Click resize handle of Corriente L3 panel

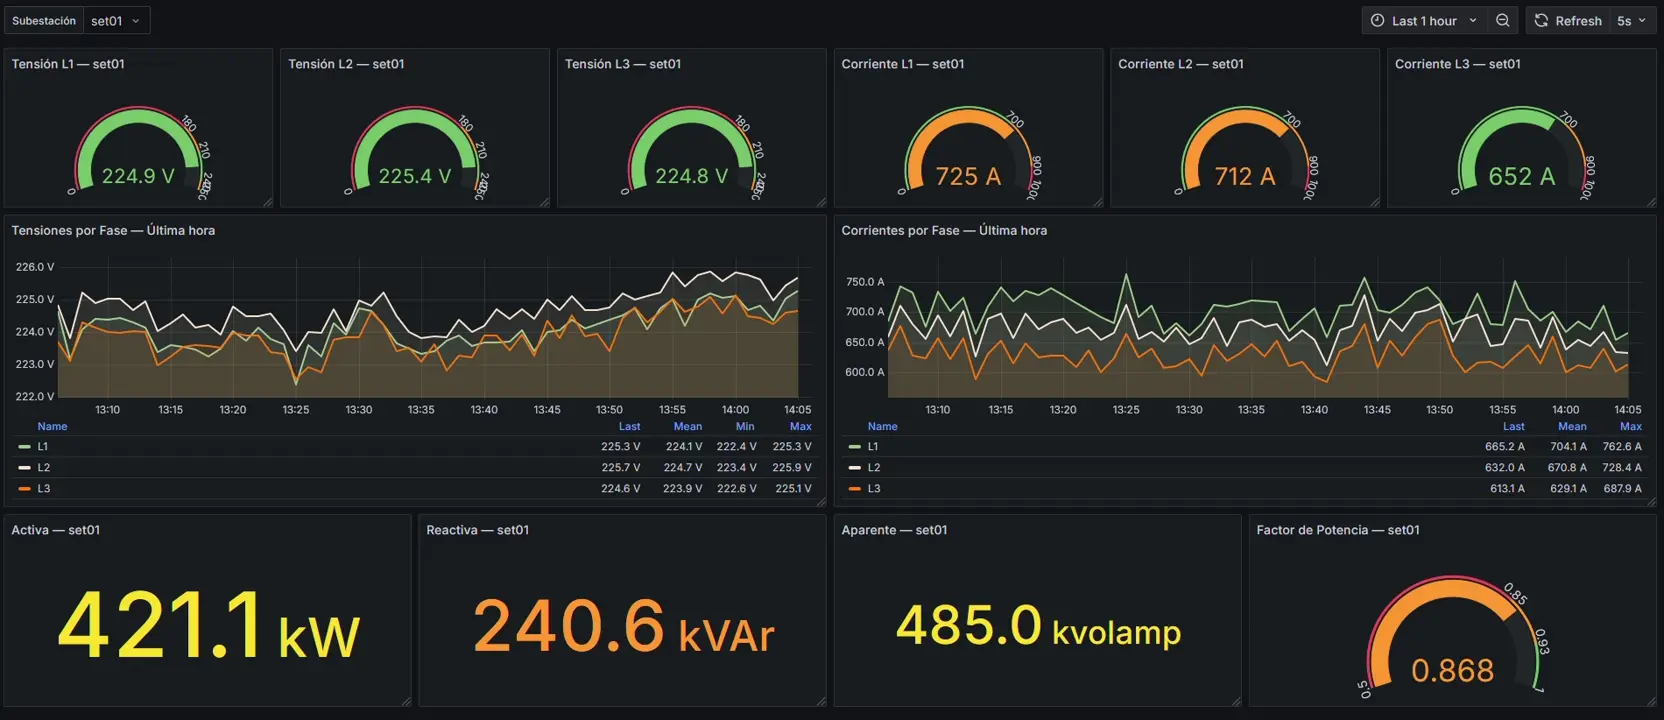click(1651, 202)
